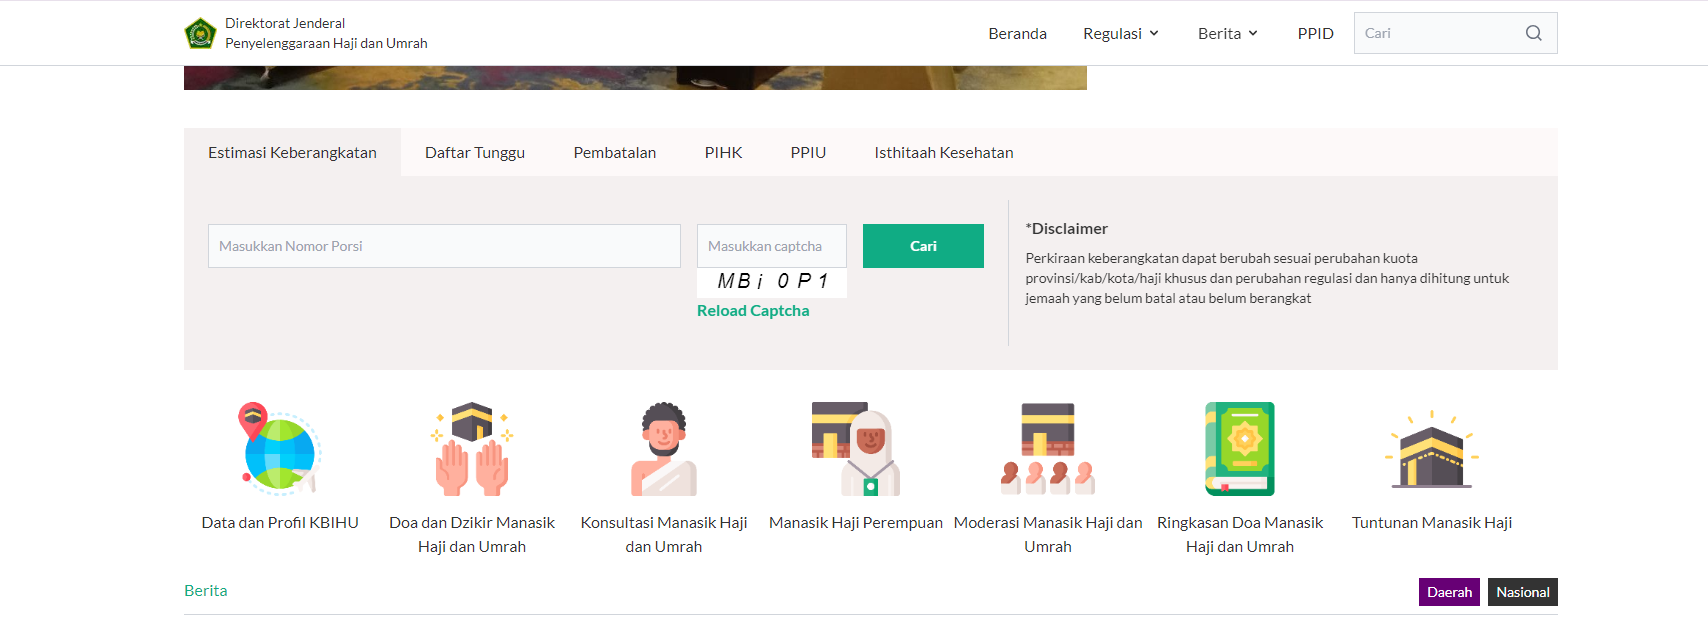Focus the Masukkan Nomor Porsi field
Image resolution: width=1708 pixels, height=622 pixels.
(x=444, y=246)
